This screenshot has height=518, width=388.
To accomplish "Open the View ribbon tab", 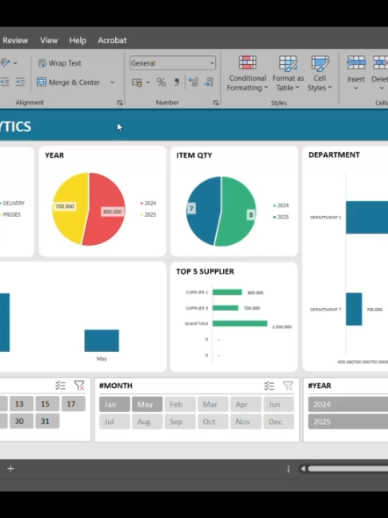I will [x=49, y=40].
